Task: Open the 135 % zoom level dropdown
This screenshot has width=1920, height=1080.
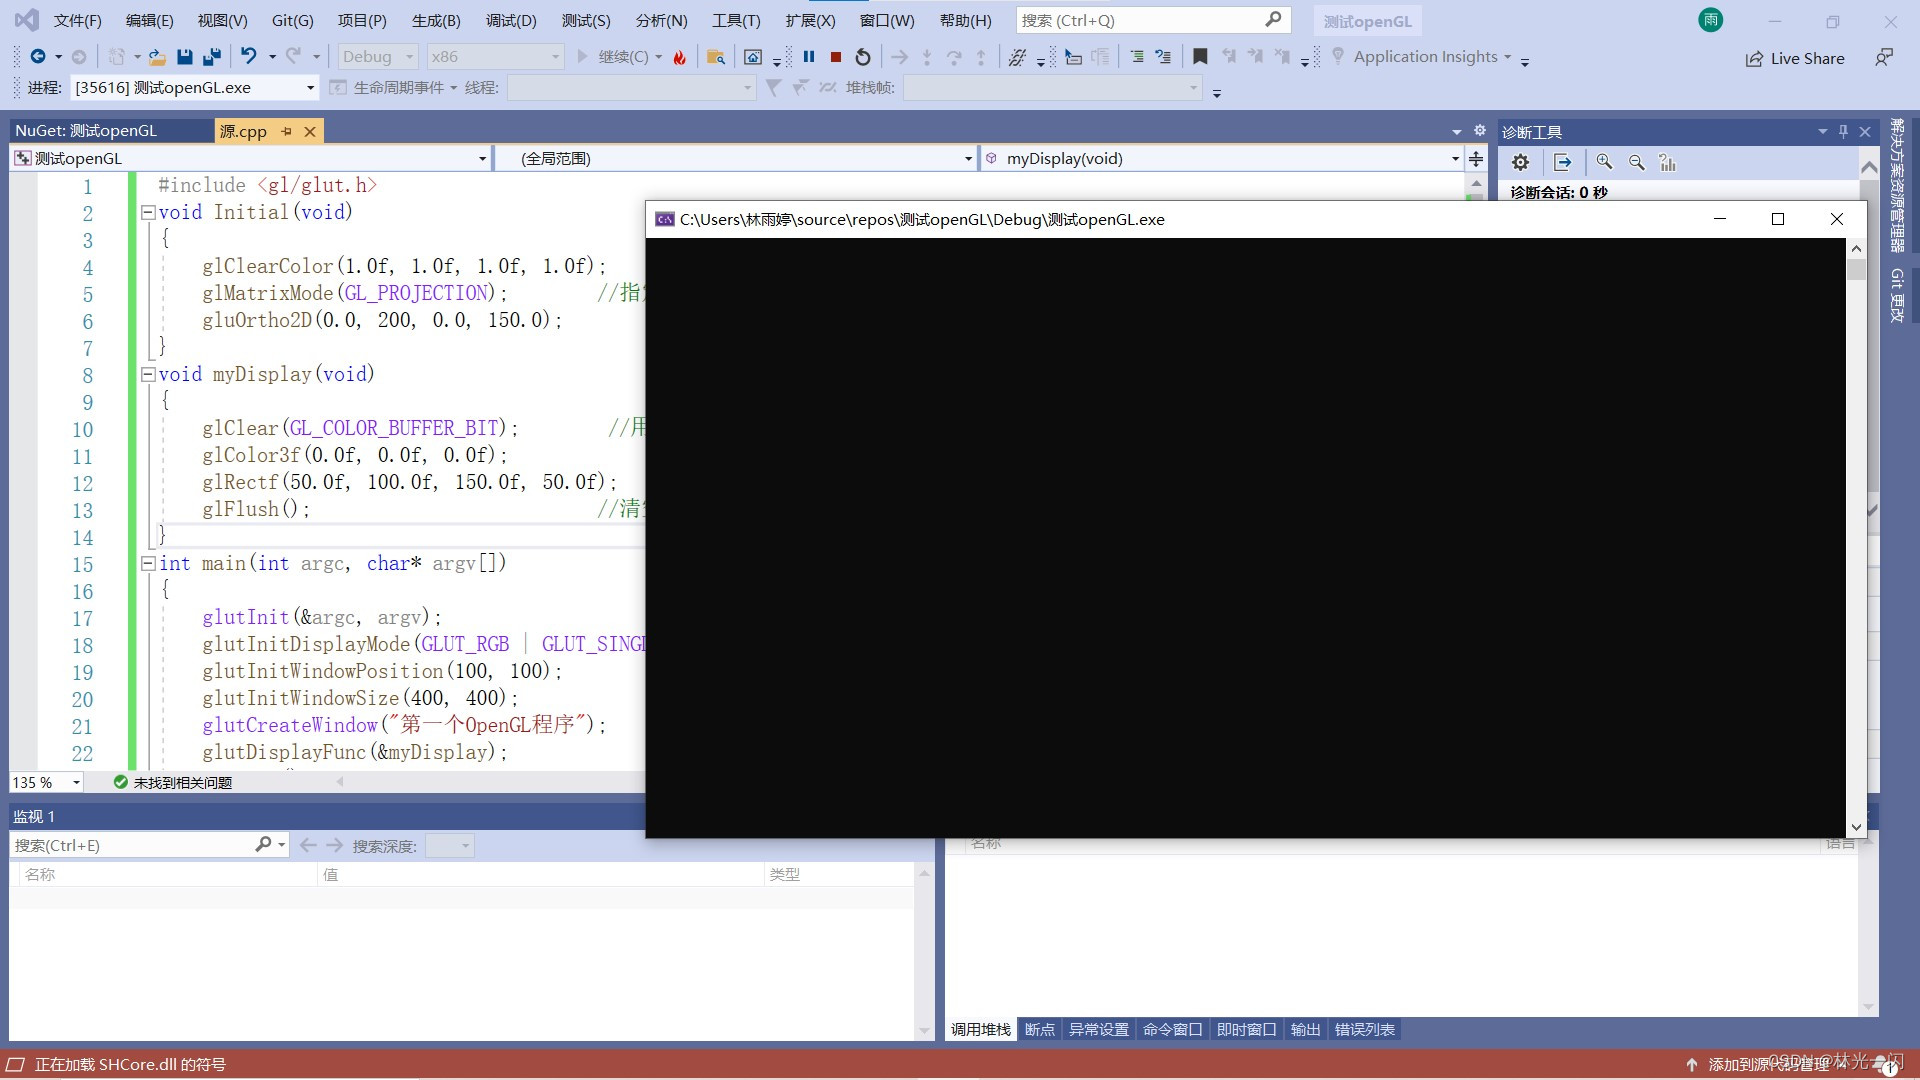Action: coord(76,783)
